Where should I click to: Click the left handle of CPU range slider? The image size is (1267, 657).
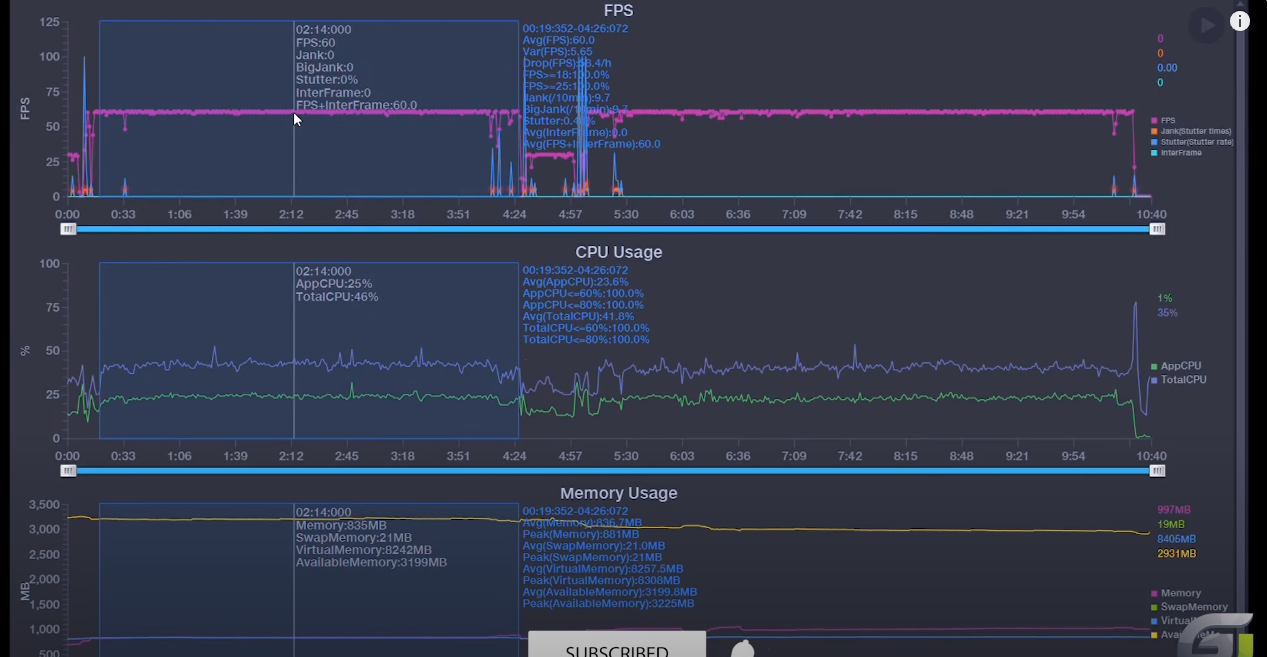[x=68, y=470]
